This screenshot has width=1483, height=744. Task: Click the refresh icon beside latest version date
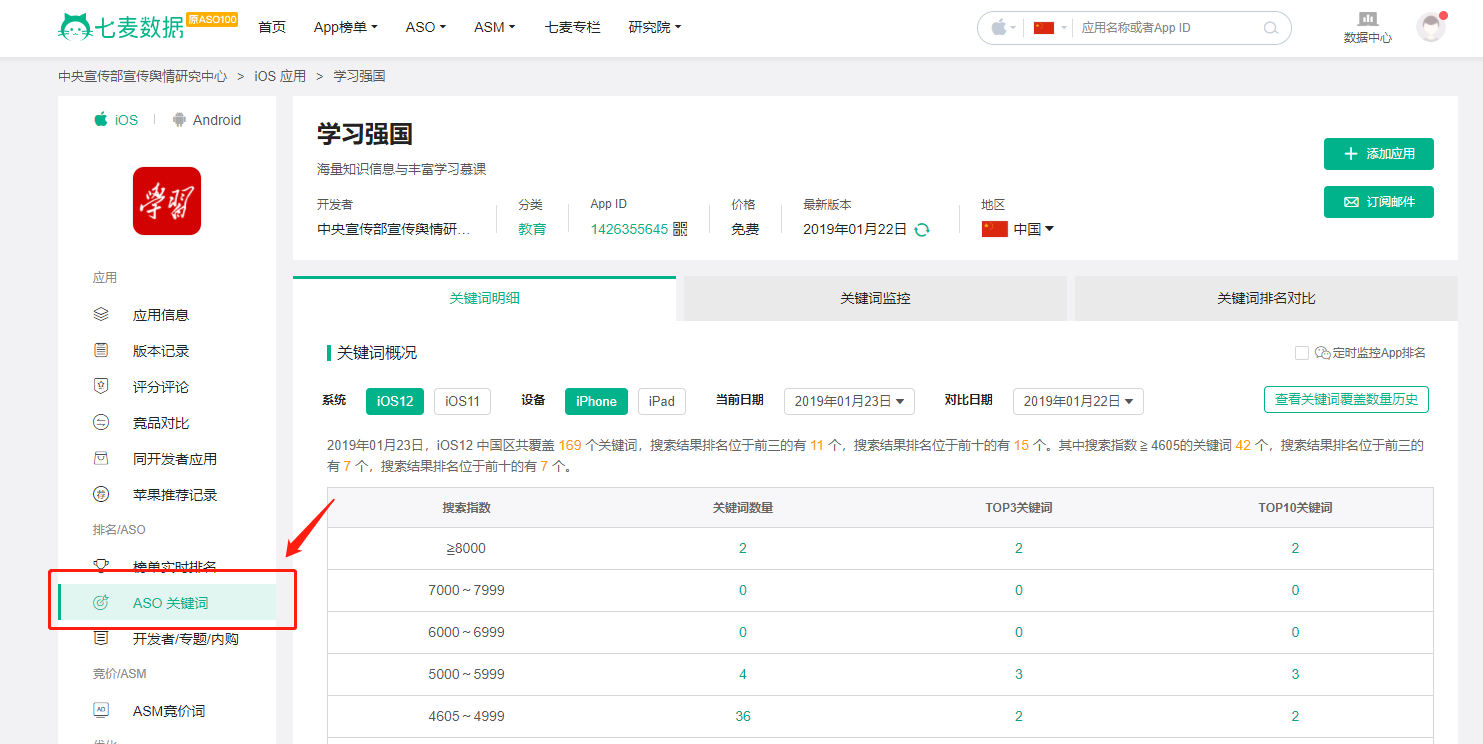(x=922, y=229)
